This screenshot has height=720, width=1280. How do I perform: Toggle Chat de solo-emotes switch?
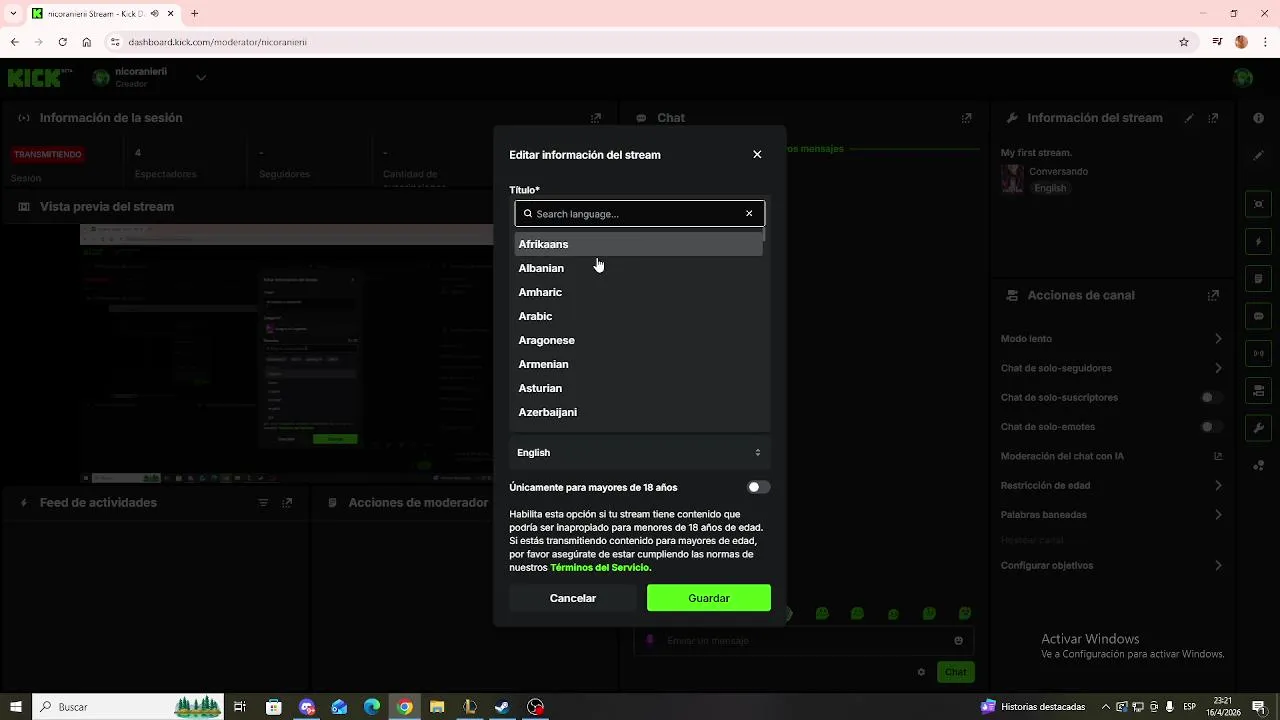pos(1211,427)
